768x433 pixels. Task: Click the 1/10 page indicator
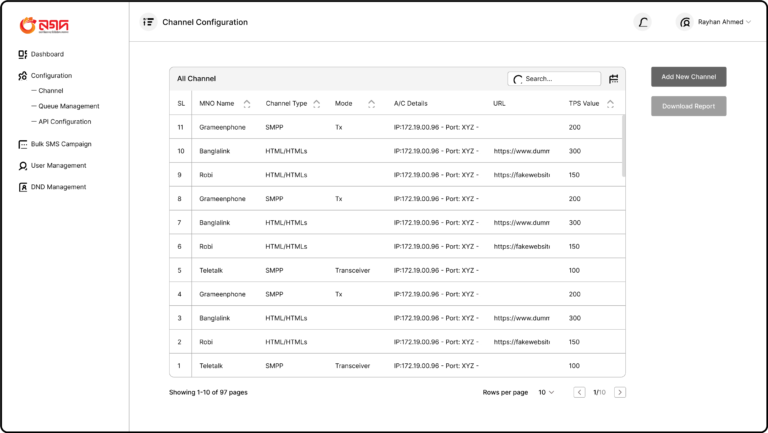600,392
